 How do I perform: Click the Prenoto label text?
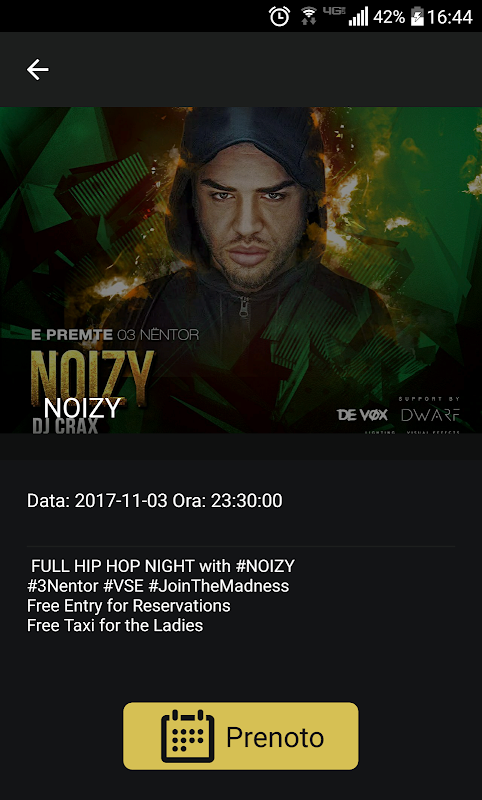pos(275,737)
